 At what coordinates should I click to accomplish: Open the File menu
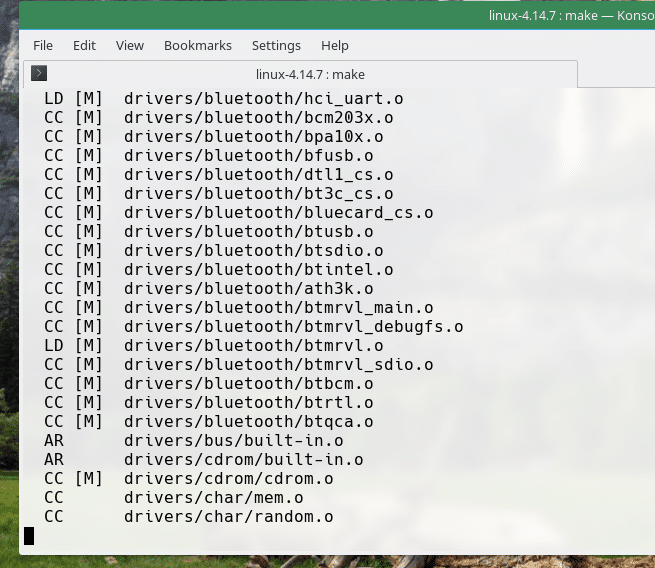point(43,45)
